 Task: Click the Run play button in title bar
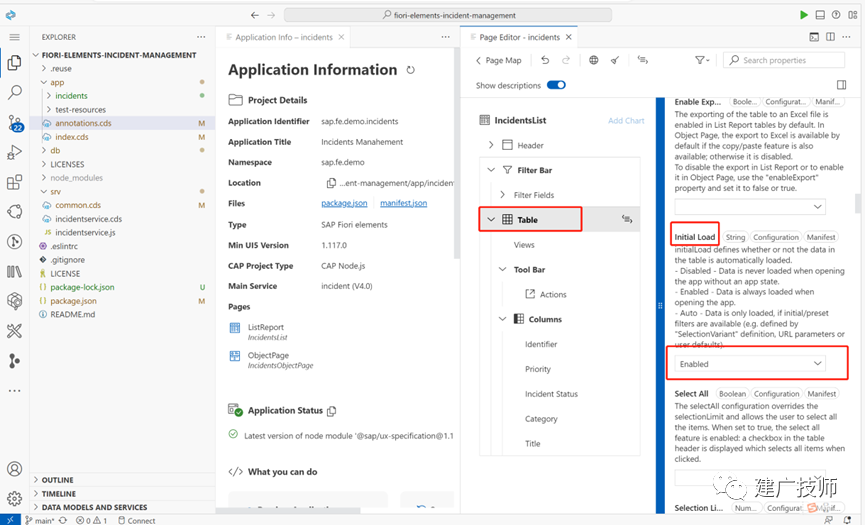point(804,15)
